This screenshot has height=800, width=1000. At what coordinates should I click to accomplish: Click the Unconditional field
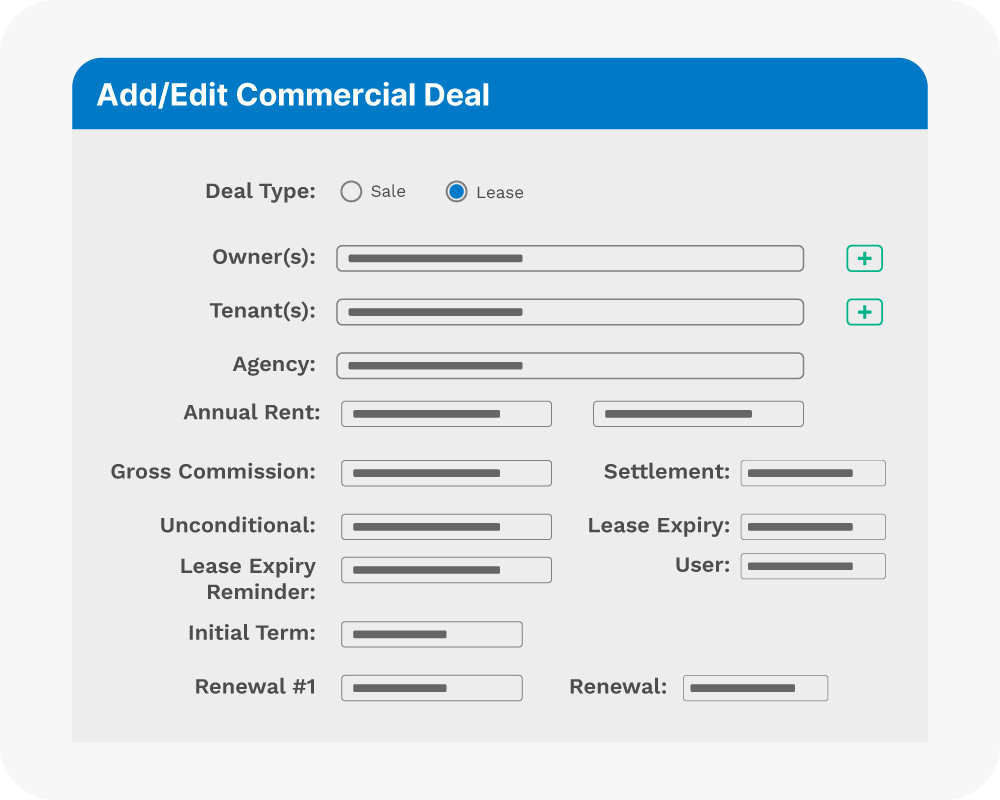(x=446, y=527)
